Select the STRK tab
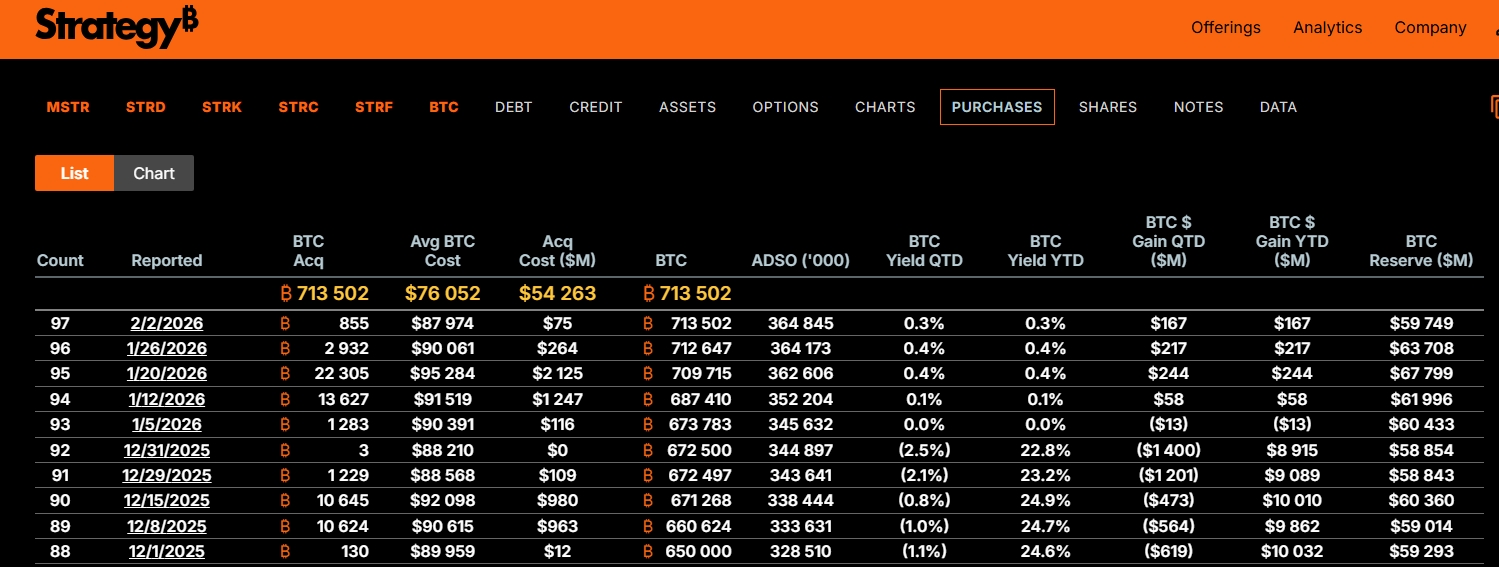1499x567 pixels. pyautogui.click(x=222, y=107)
